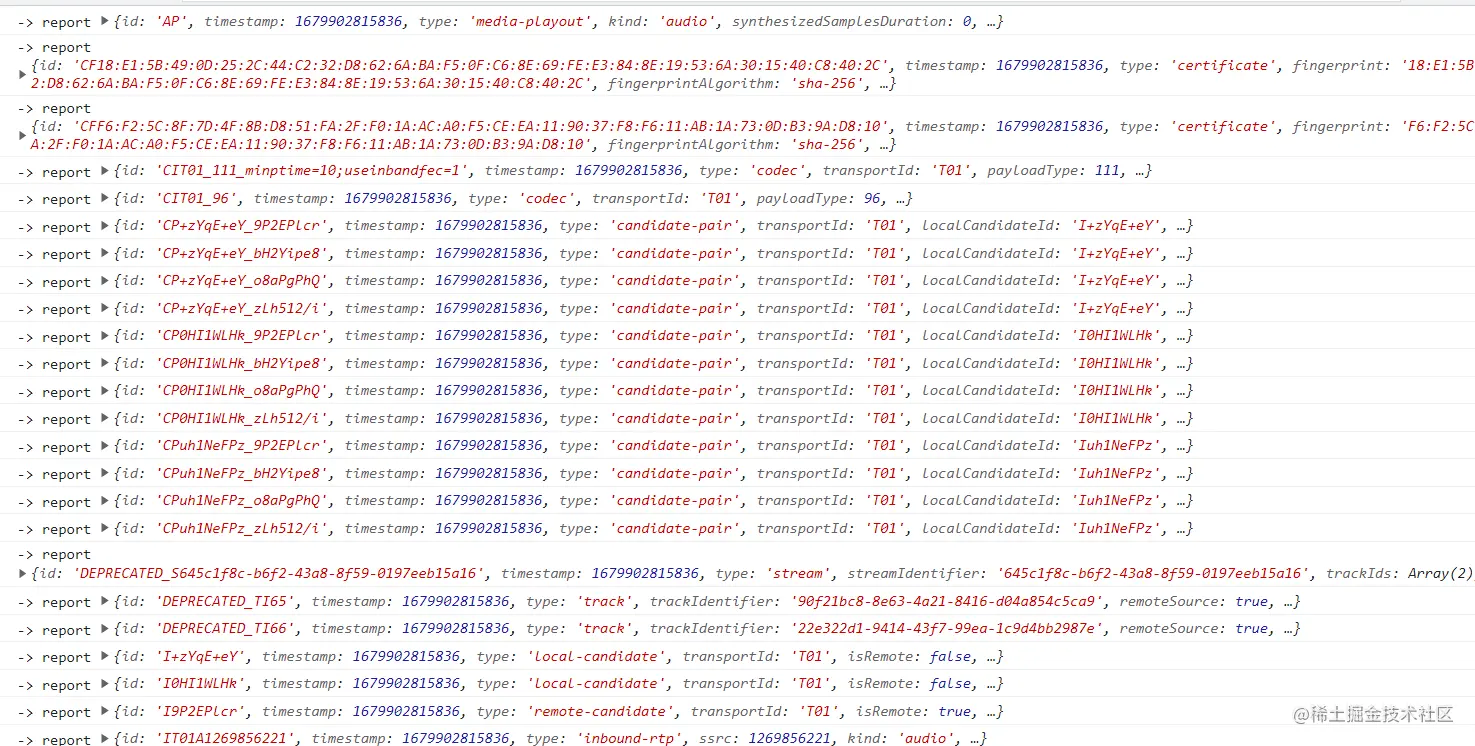
Task: Expand candidate-pair 'CP+zYqE+eY_zLh512/i' object
Action: click(105, 309)
